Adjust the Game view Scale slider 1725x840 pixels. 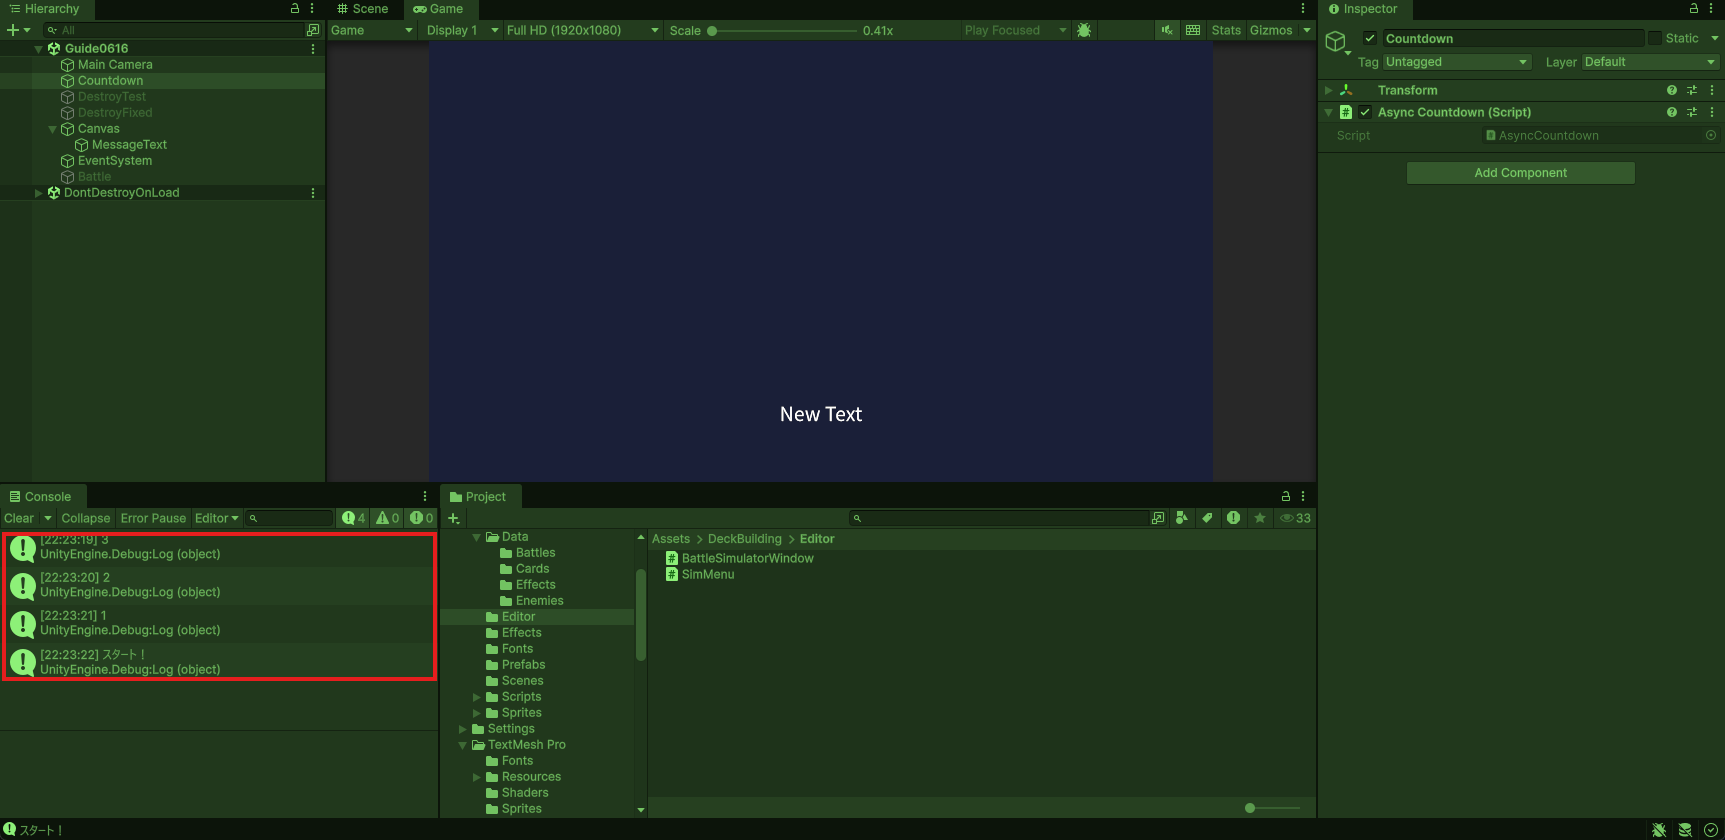(783, 30)
